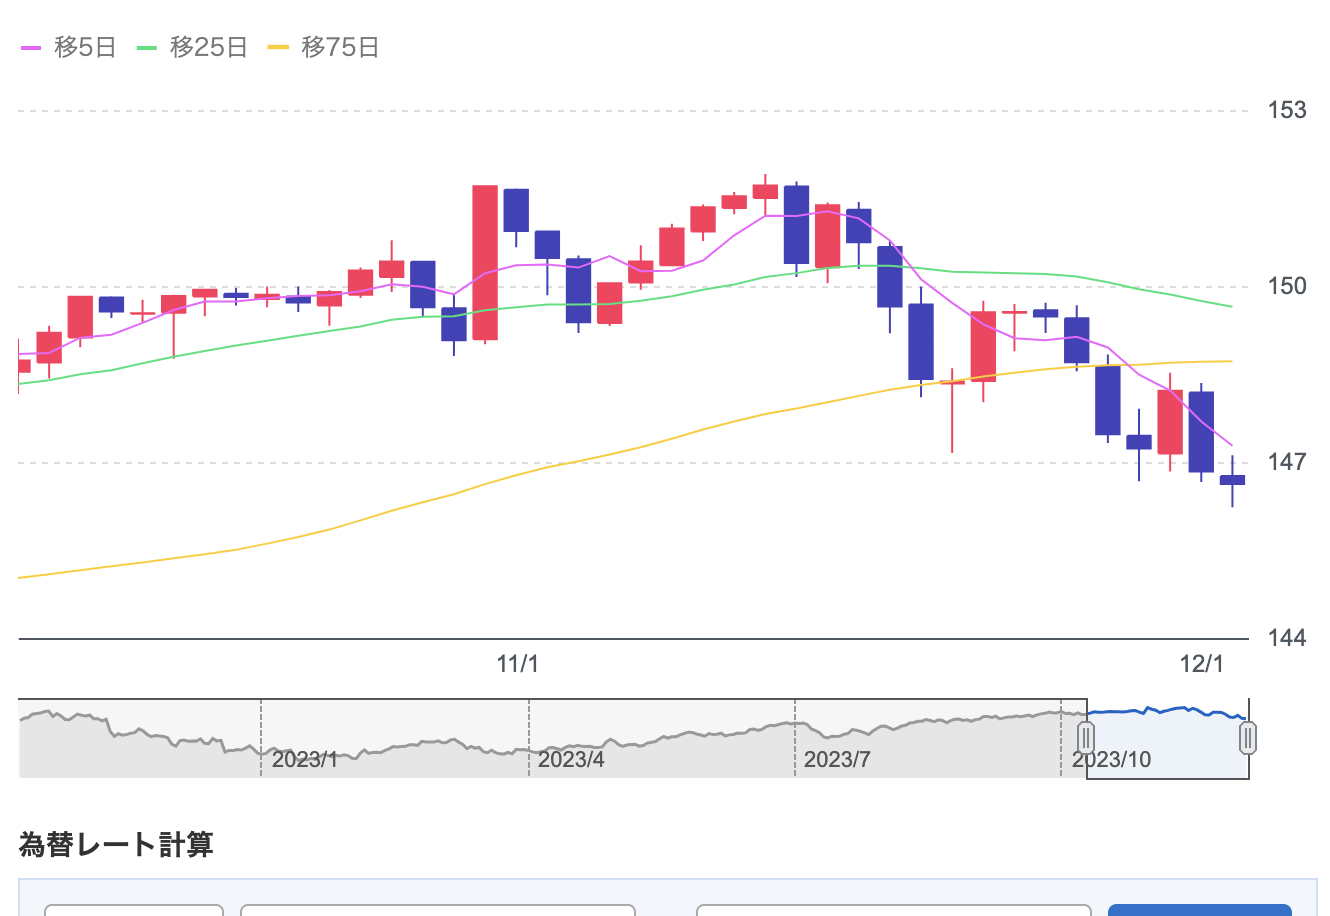1330x916 pixels.
Task: Click the blue calculate button at bottom right
Action: click(x=1200, y=910)
